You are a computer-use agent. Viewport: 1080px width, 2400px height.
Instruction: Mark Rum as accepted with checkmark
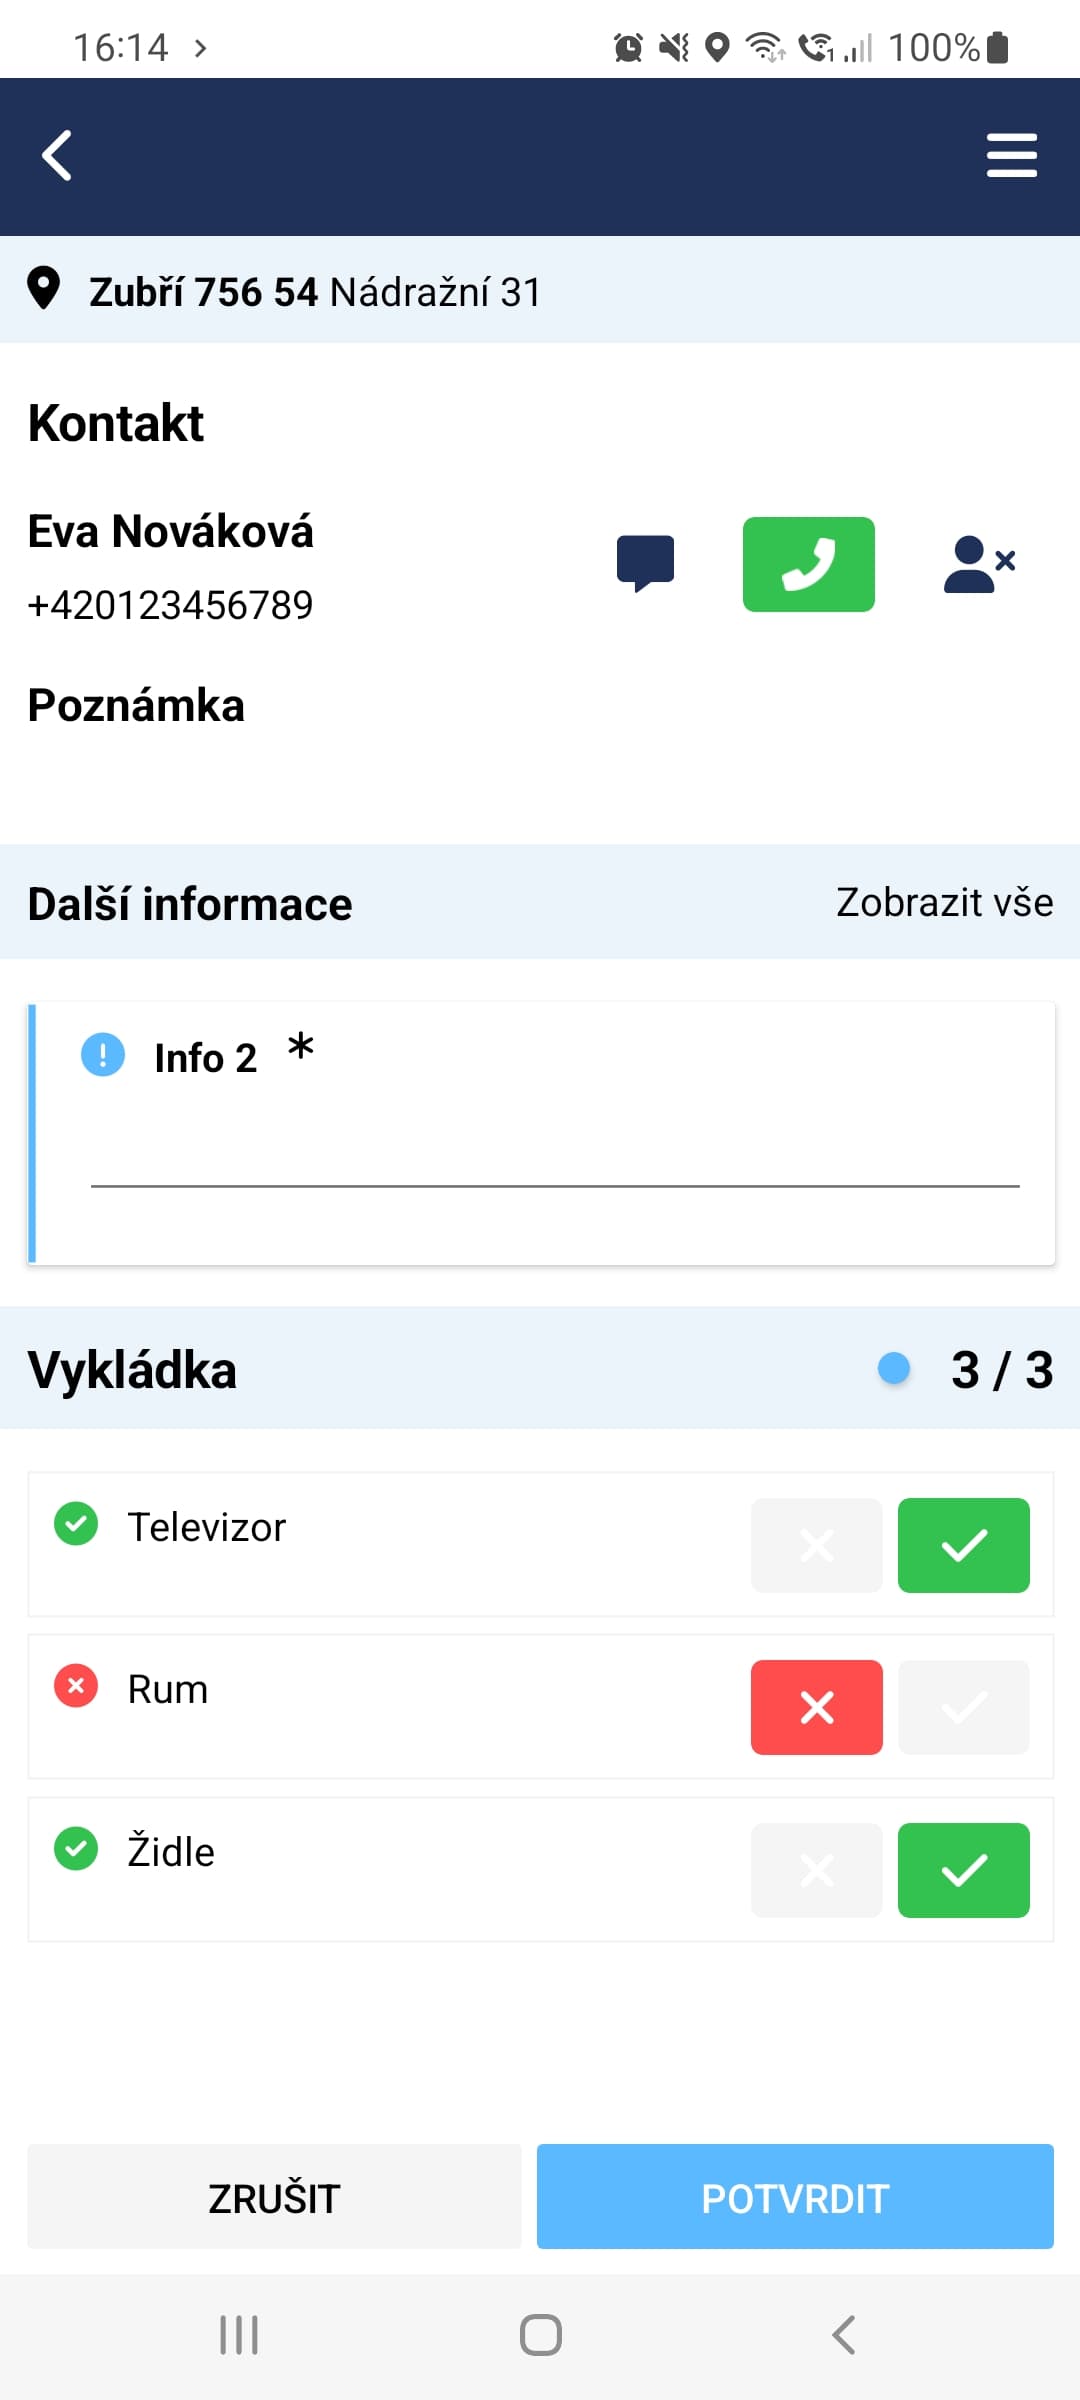click(963, 1707)
